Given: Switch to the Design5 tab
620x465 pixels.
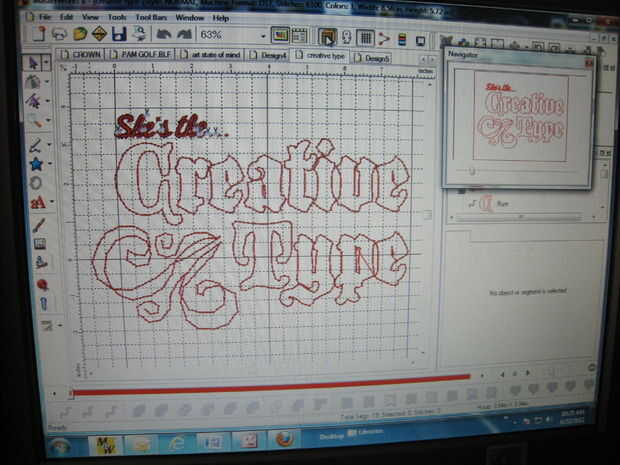Looking at the screenshot, I should [x=372, y=58].
